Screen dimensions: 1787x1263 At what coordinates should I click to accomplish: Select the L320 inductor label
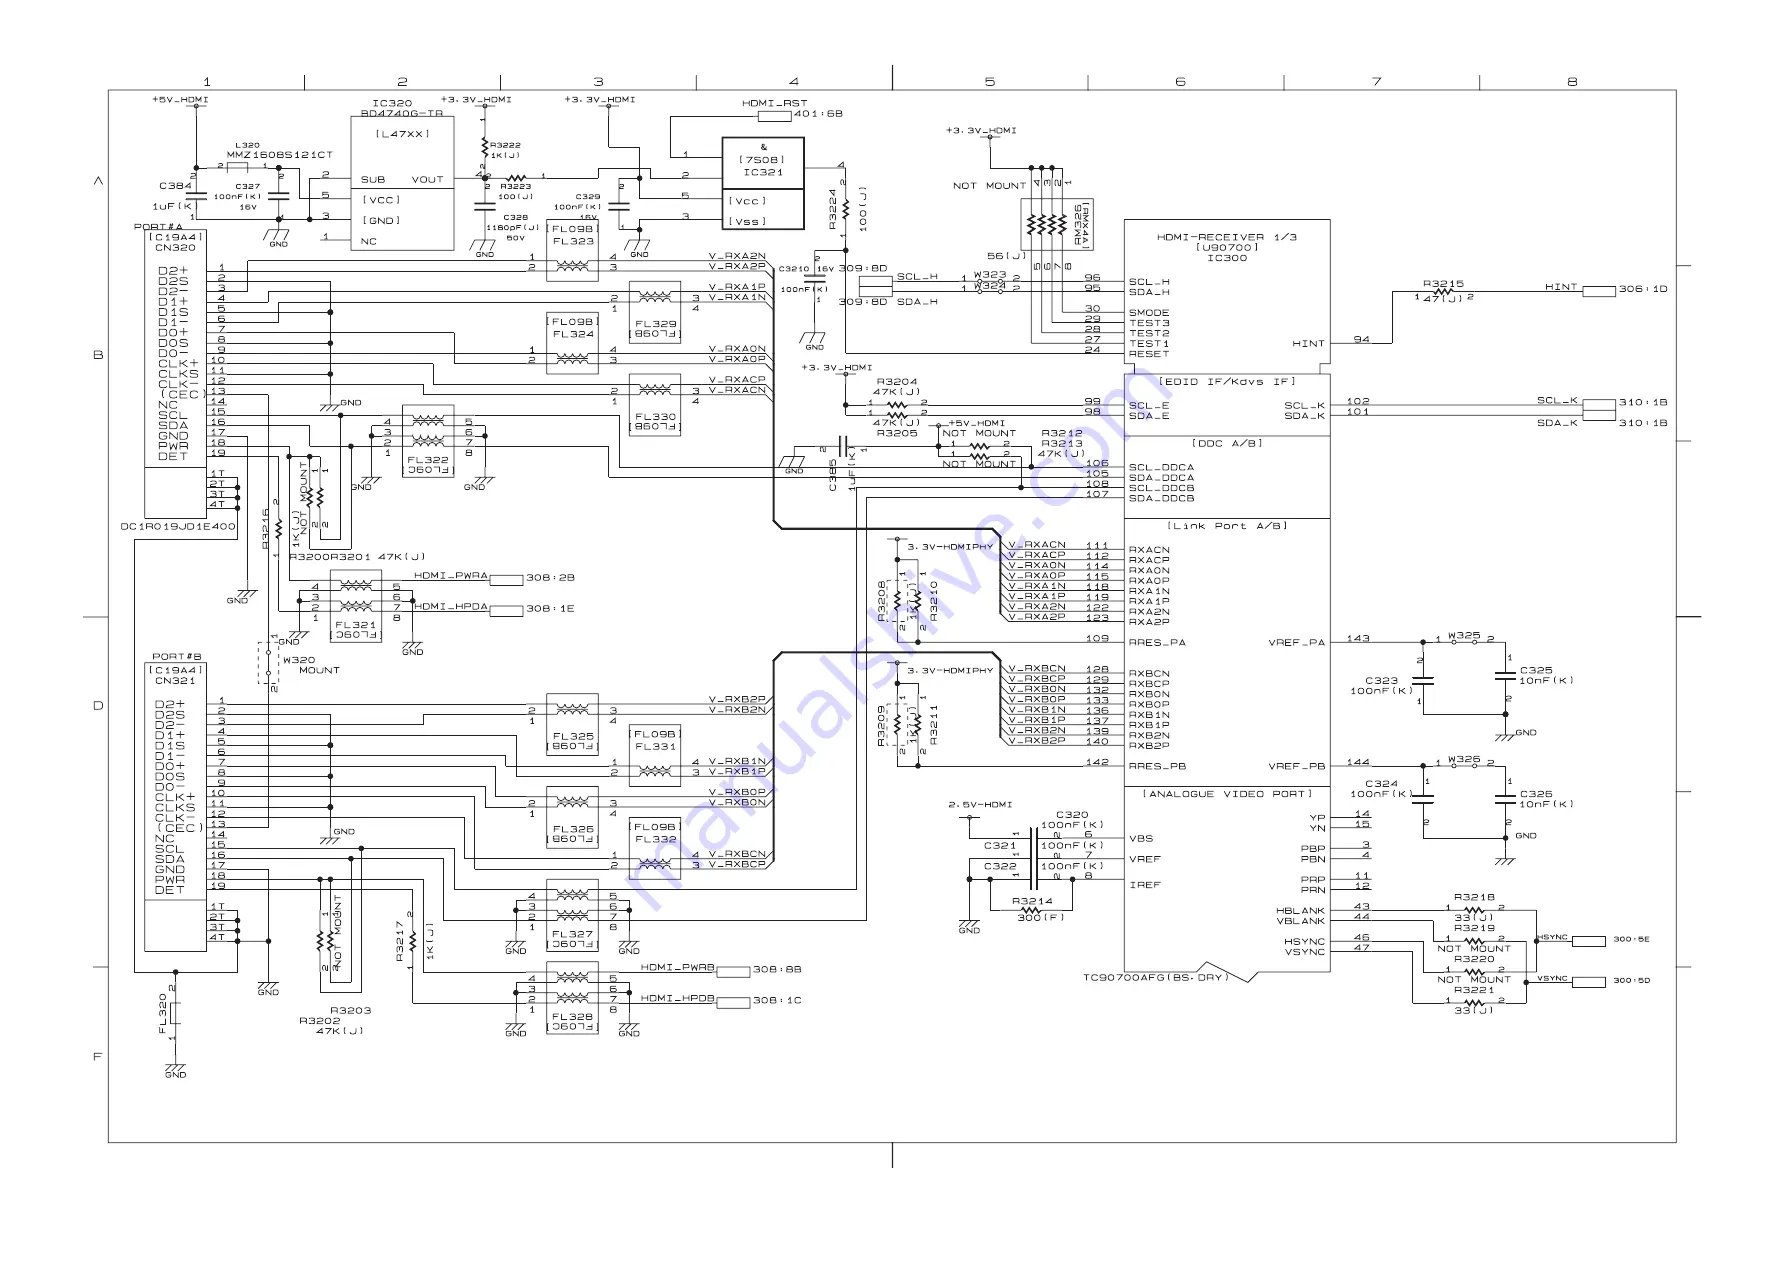[247, 145]
